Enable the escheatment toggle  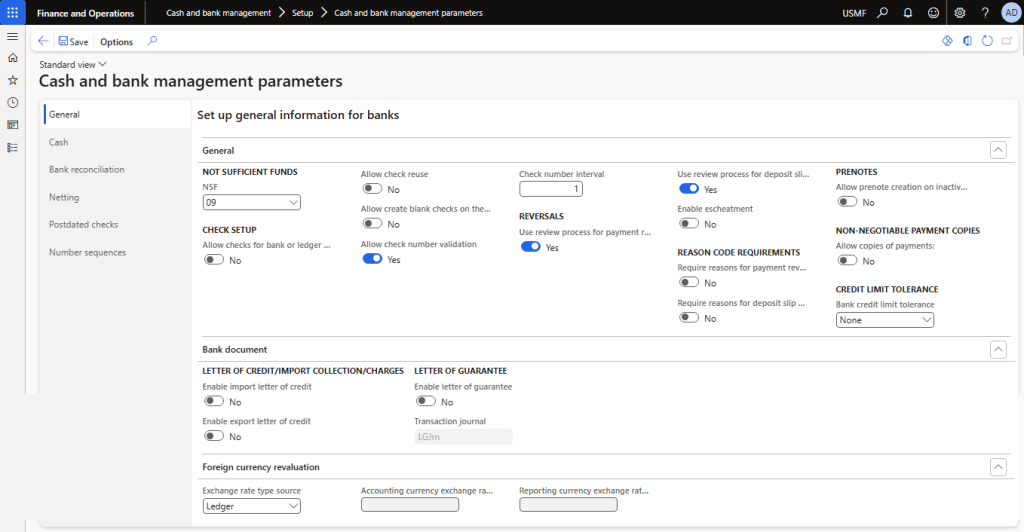coord(689,224)
